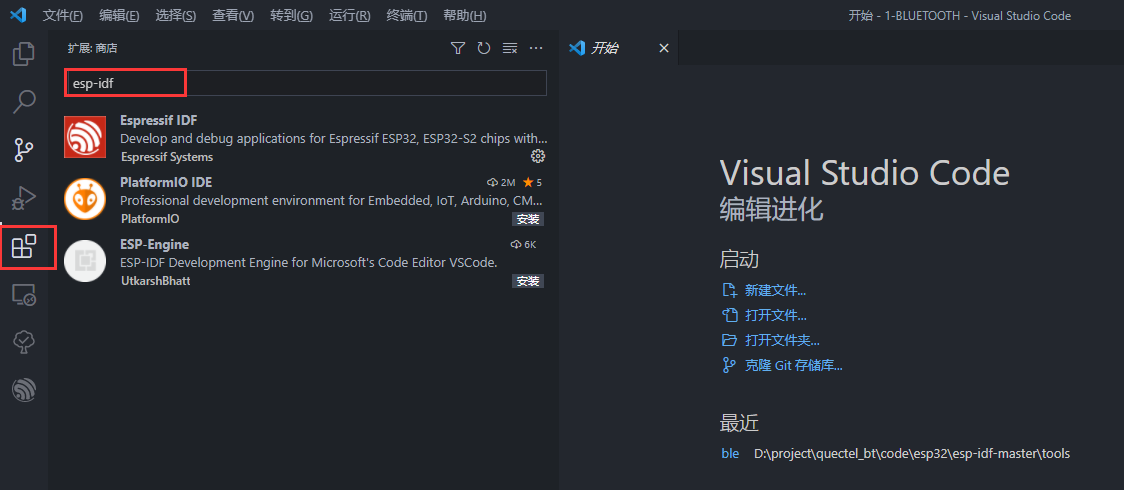Open the 终端(T) menu
Viewport: 1124px width, 490px height.
click(x=407, y=16)
